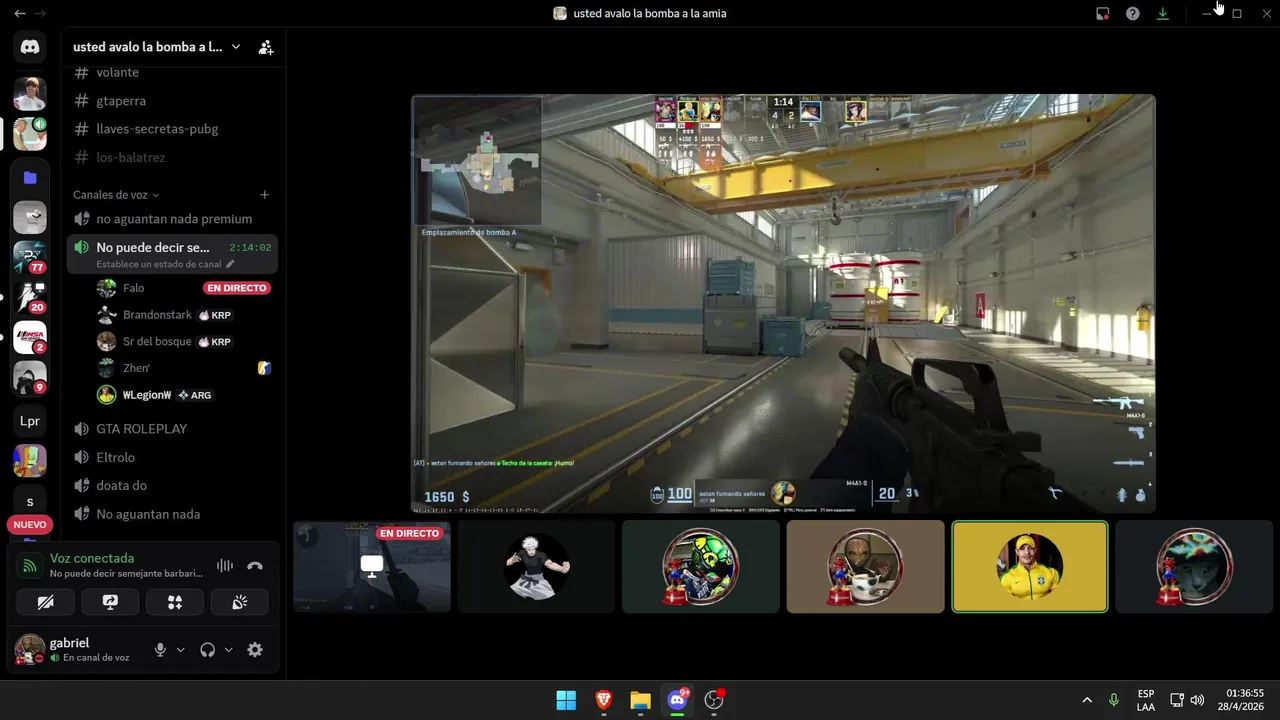1280x720 pixels.
Task: Open the help question mark icon
Action: 1133,14
